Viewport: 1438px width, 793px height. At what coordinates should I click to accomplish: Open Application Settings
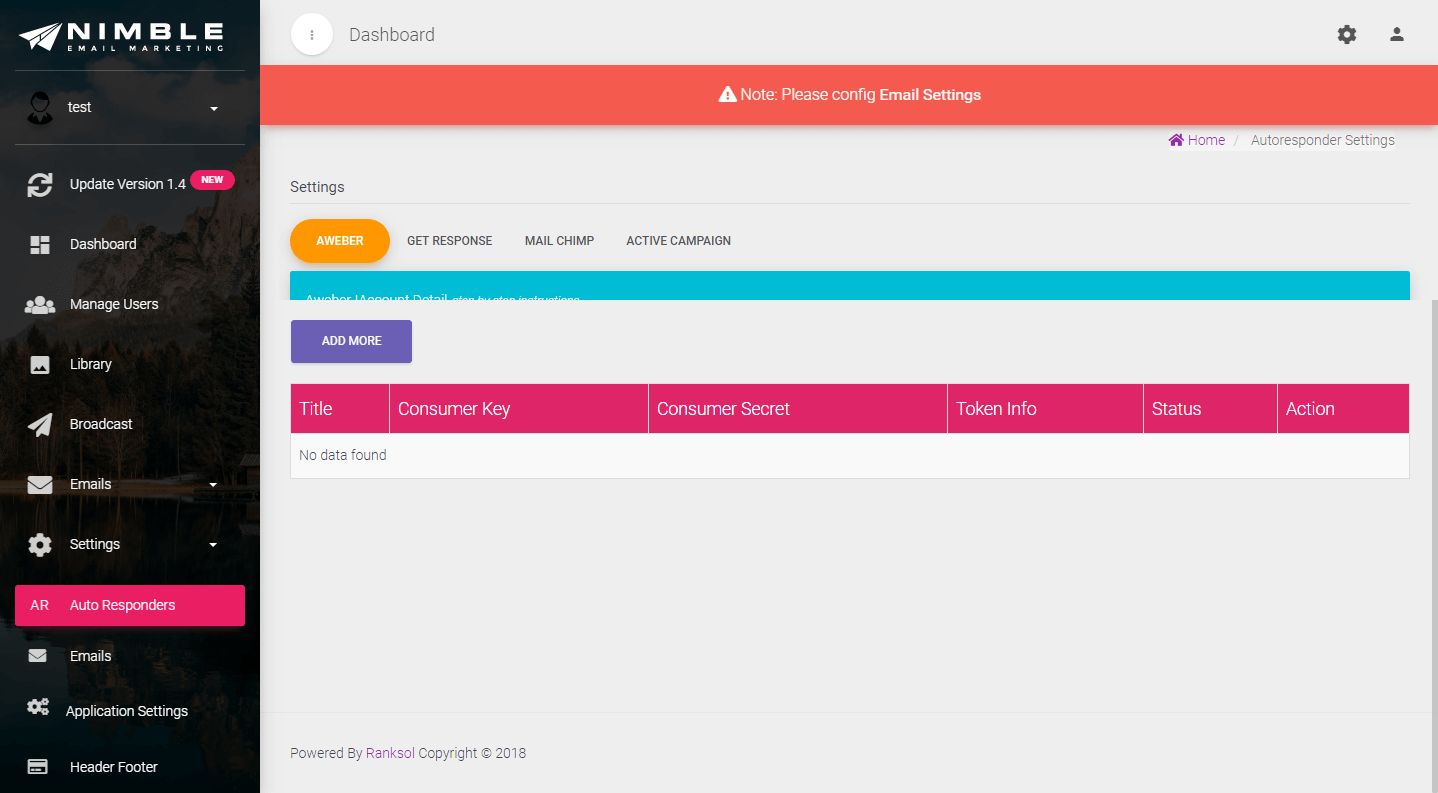coord(127,711)
